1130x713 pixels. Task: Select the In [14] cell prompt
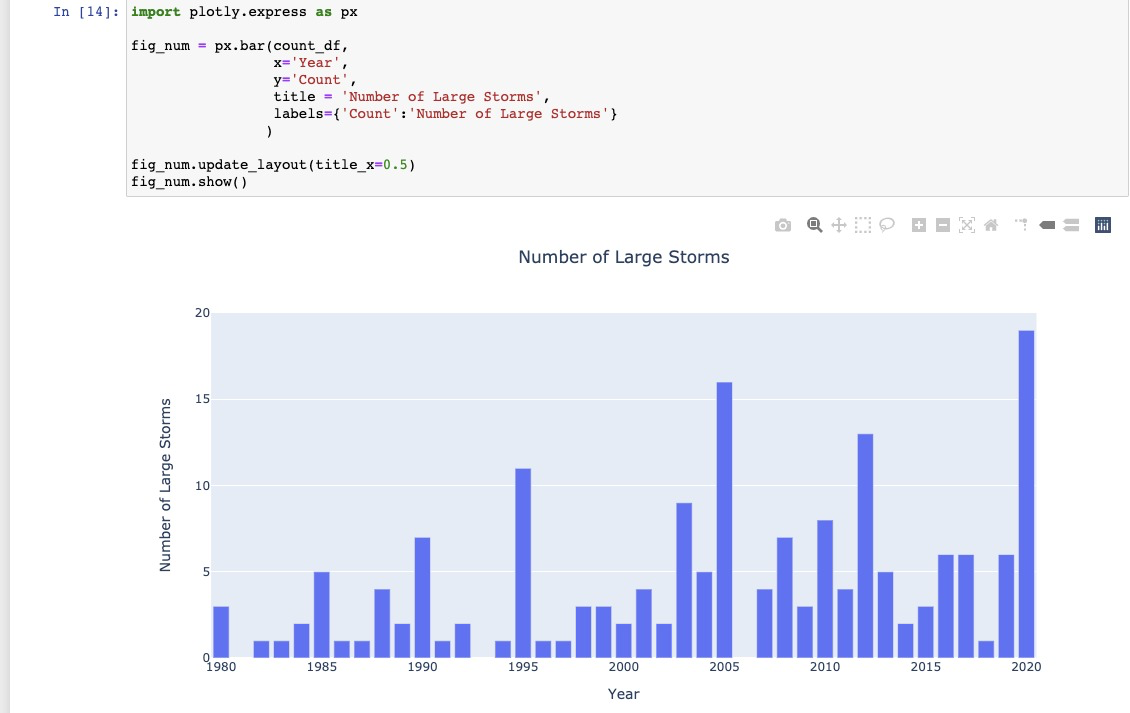[x=86, y=12]
